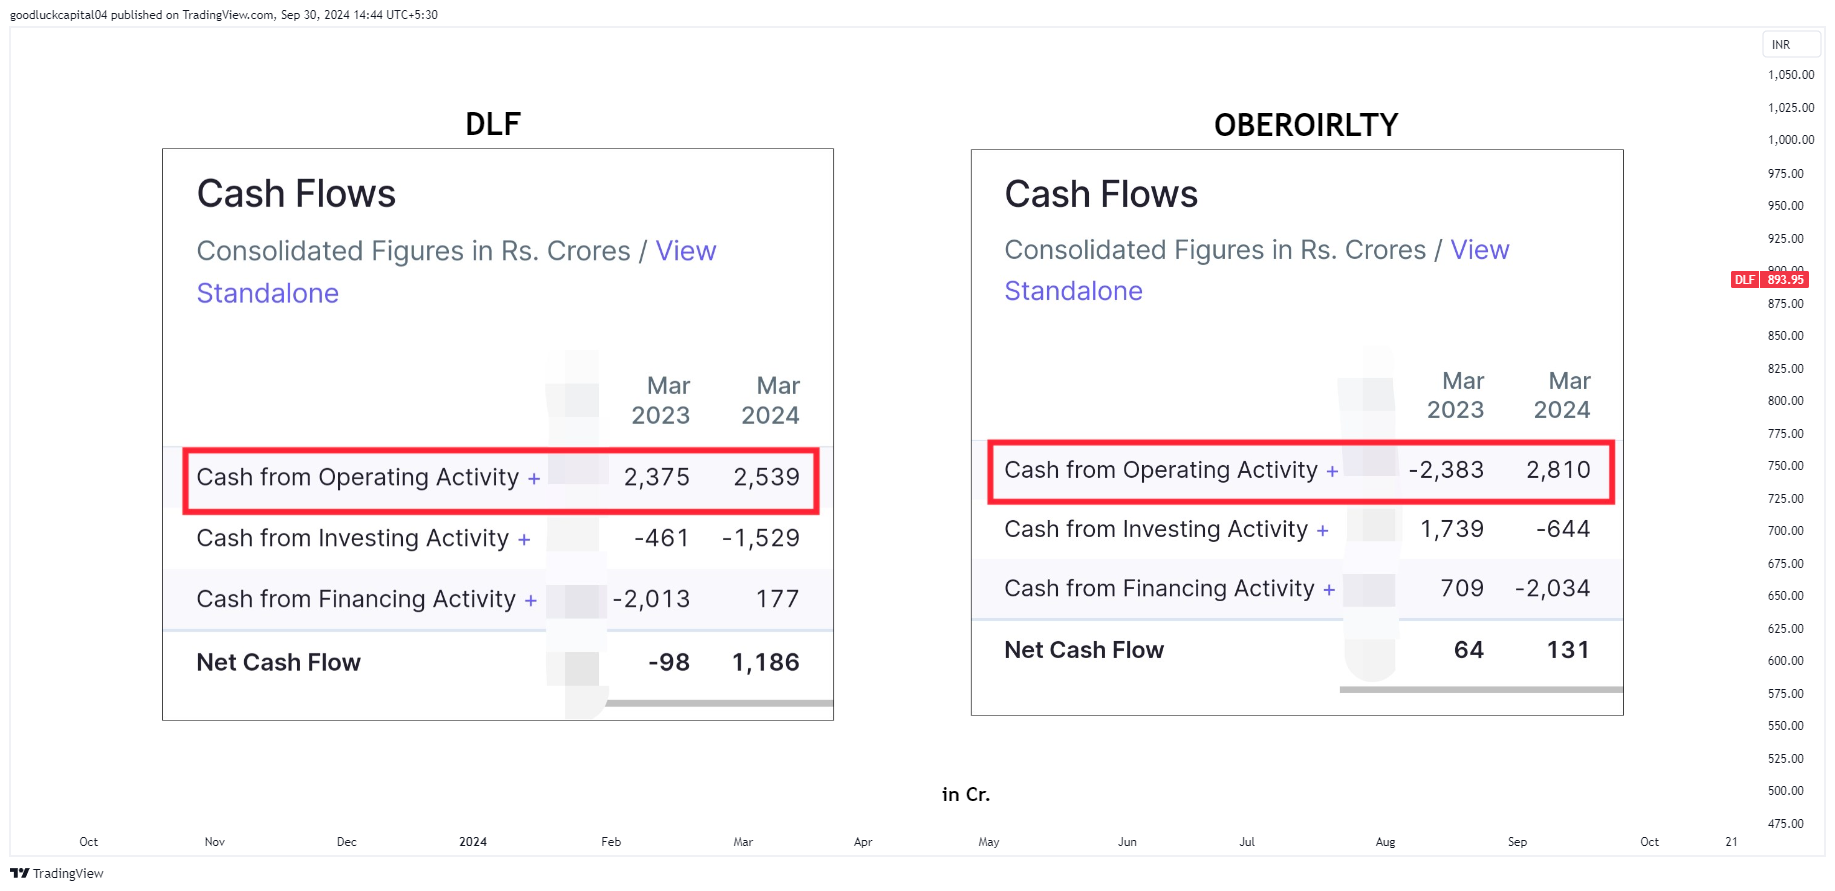1835x891 pixels.
Task: Click the DLF table horizontal scrollbar
Action: (719, 703)
